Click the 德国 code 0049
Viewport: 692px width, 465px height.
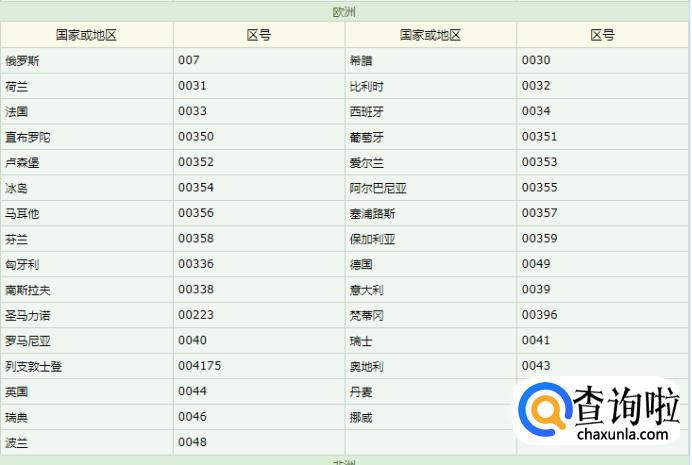pos(536,264)
